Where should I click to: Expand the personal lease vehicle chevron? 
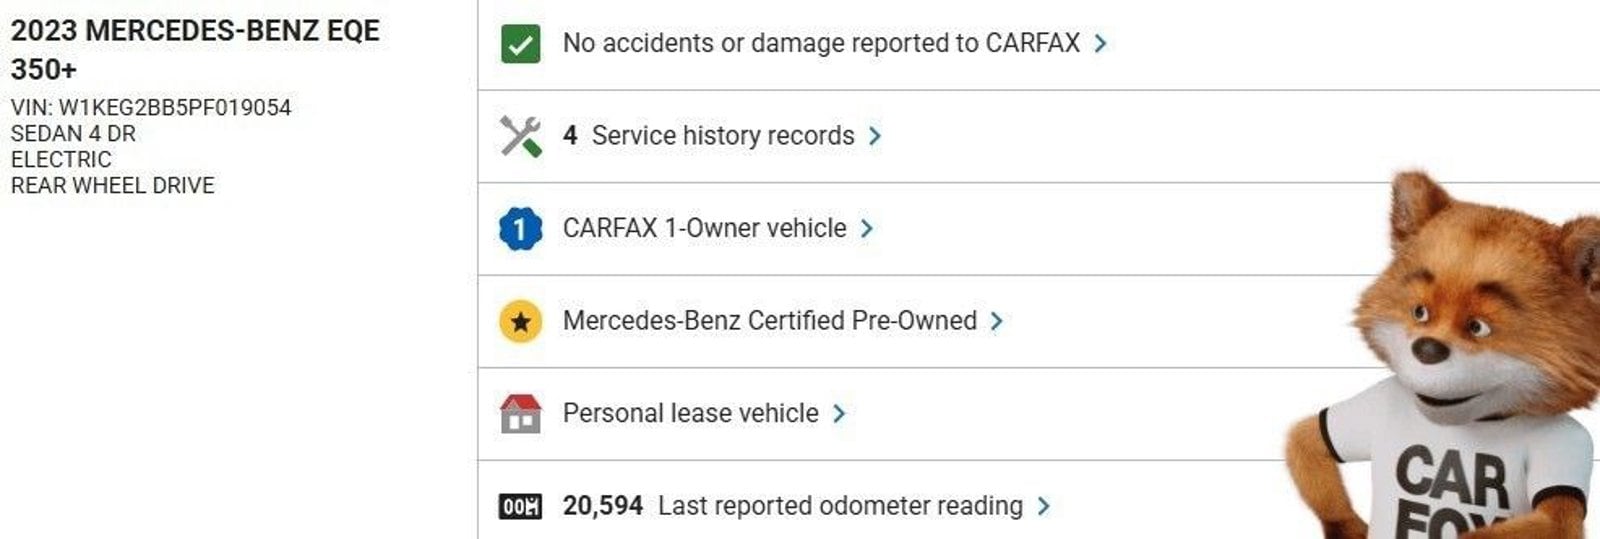pyautogui.click(x=839, y=413)
